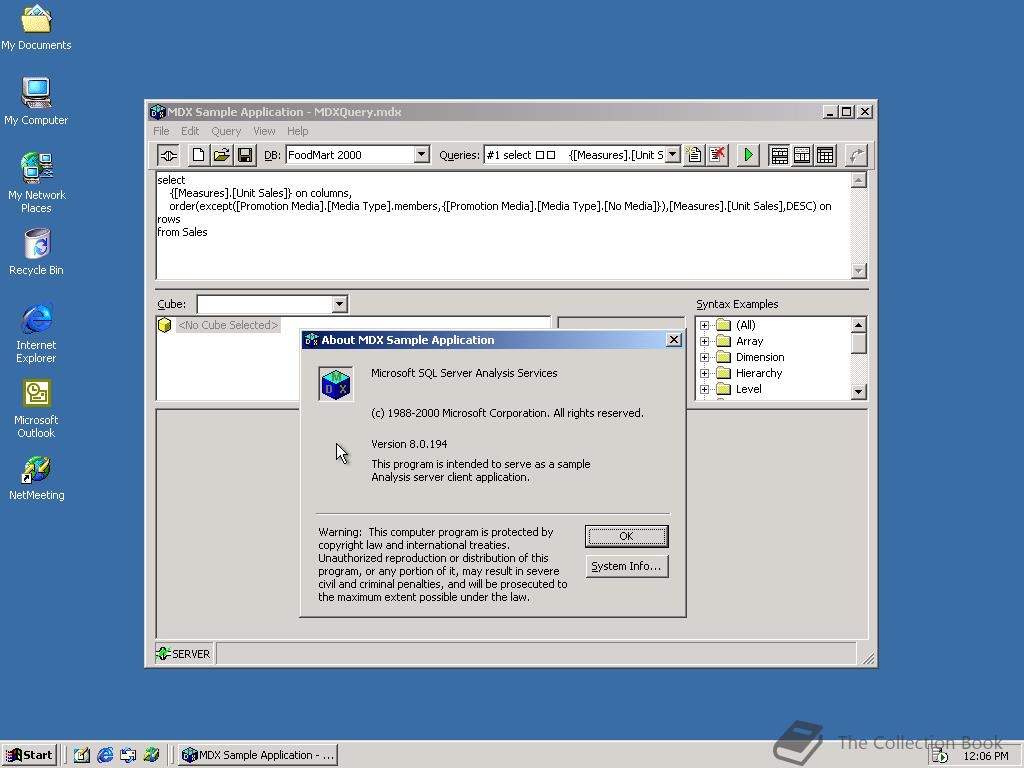Expand the Dimension syntax folder
The image size is (1024, 768).
(x=704, y=357)
